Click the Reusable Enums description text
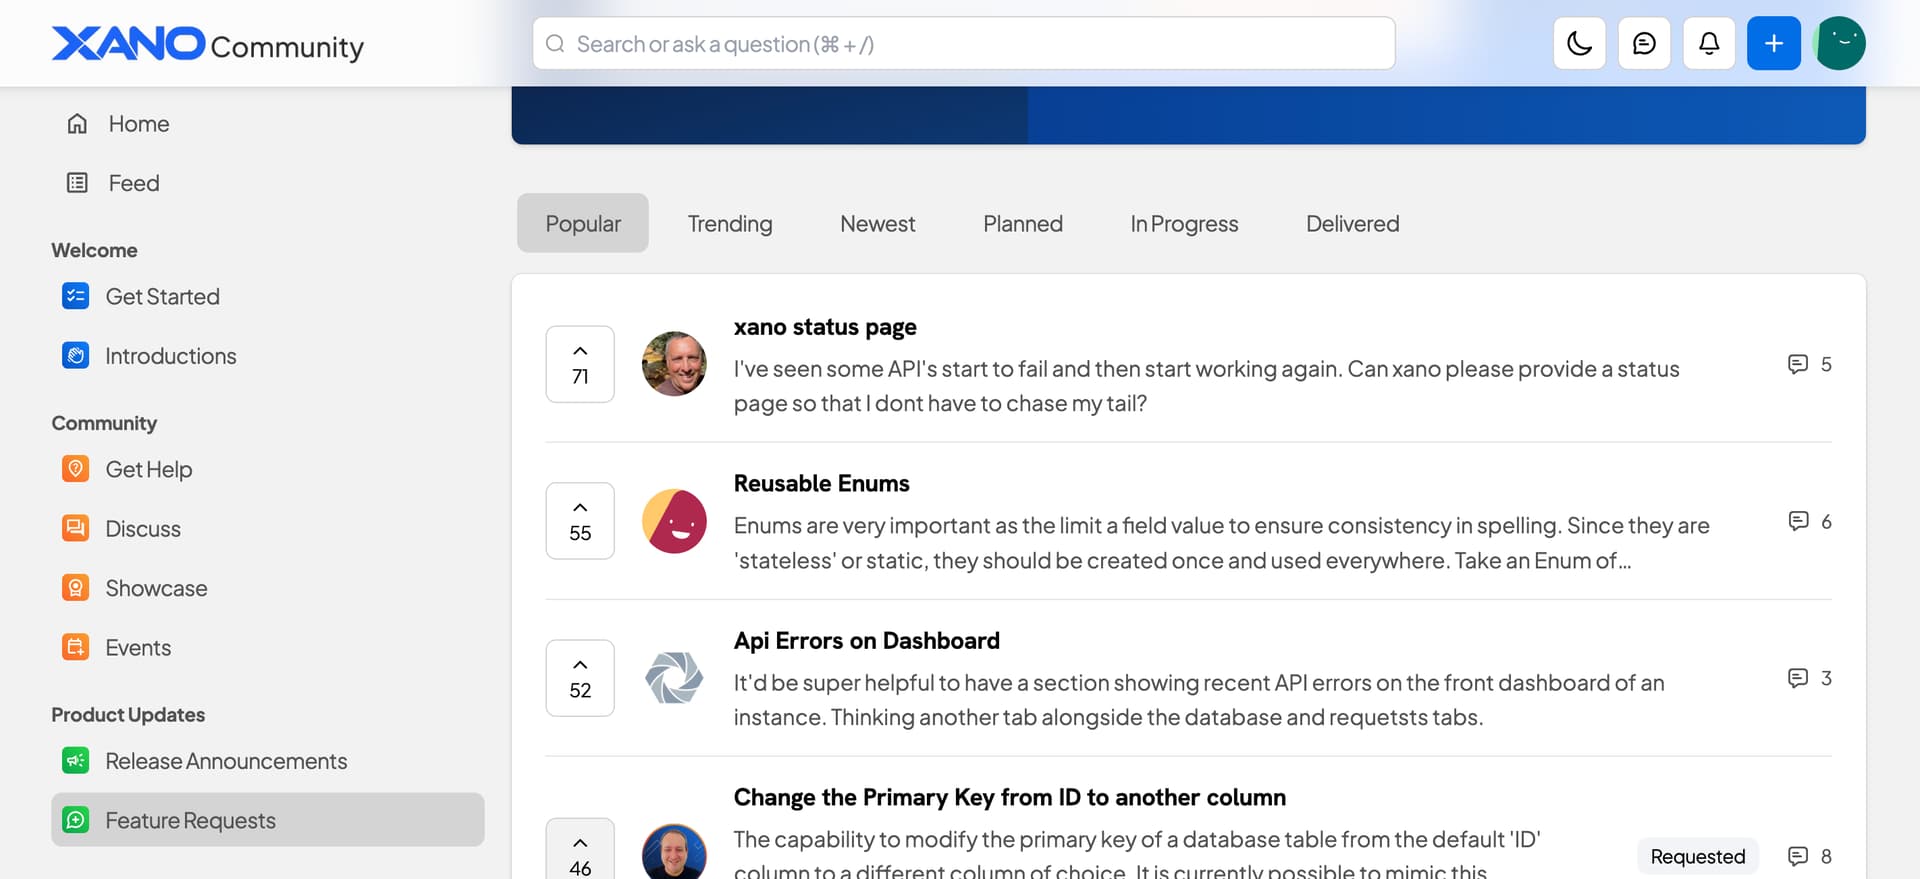The image size is (1920, 879). 1222,543
